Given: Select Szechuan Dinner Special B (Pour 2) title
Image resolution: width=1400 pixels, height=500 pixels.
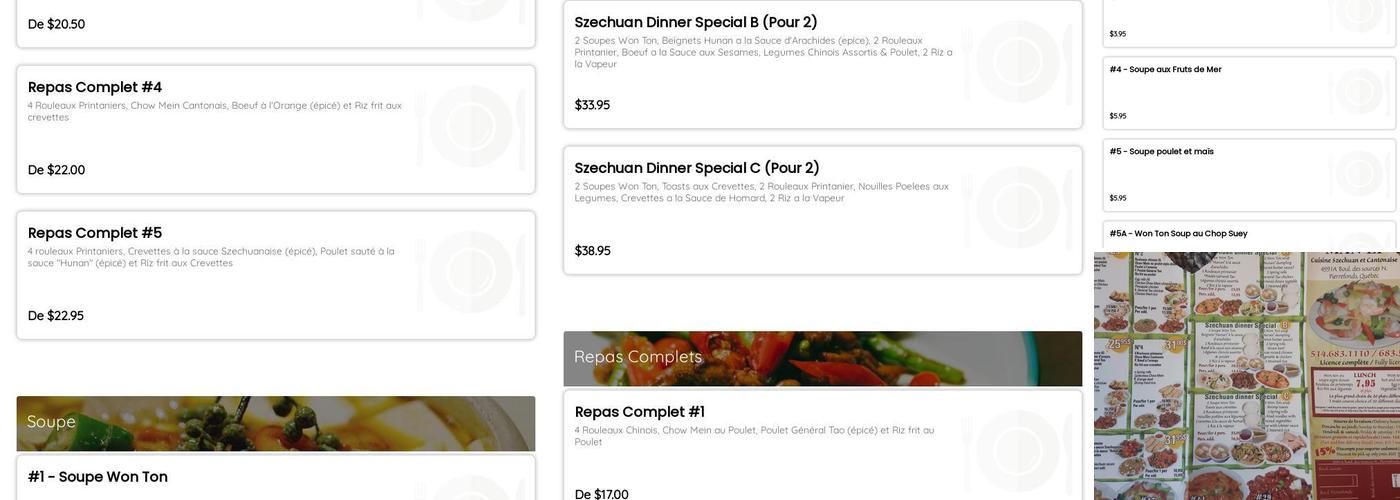Looking at the screenshot, I should click(x=695, y=22).
